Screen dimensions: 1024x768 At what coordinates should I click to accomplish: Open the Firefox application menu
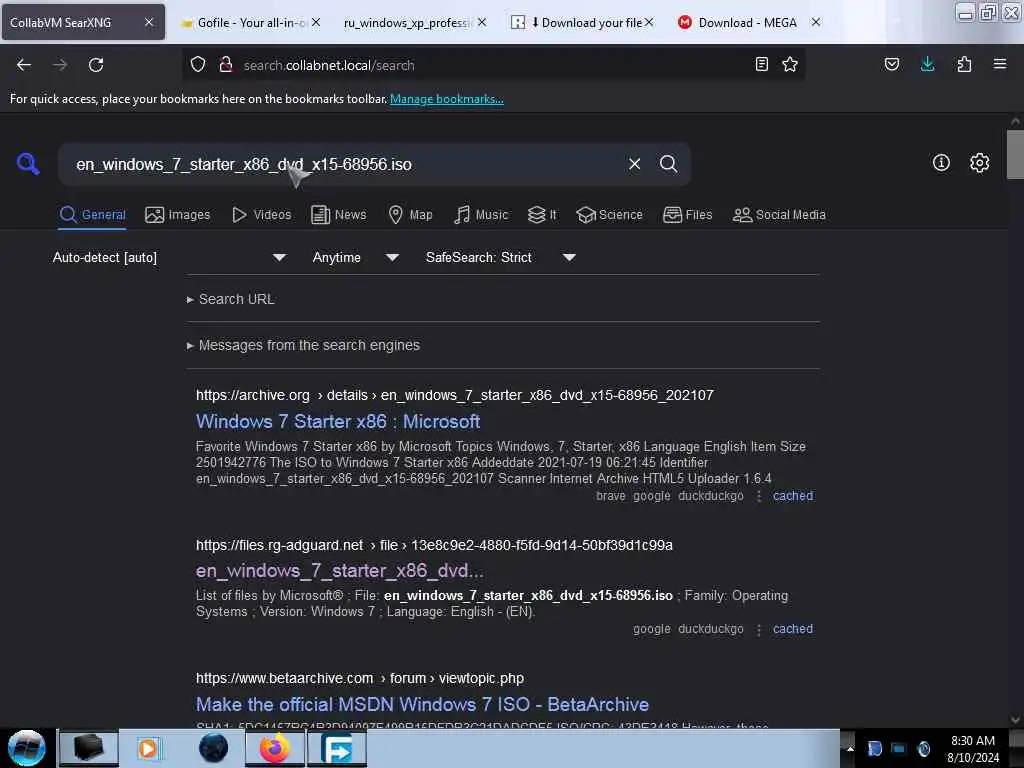[x=1000, y=64]
